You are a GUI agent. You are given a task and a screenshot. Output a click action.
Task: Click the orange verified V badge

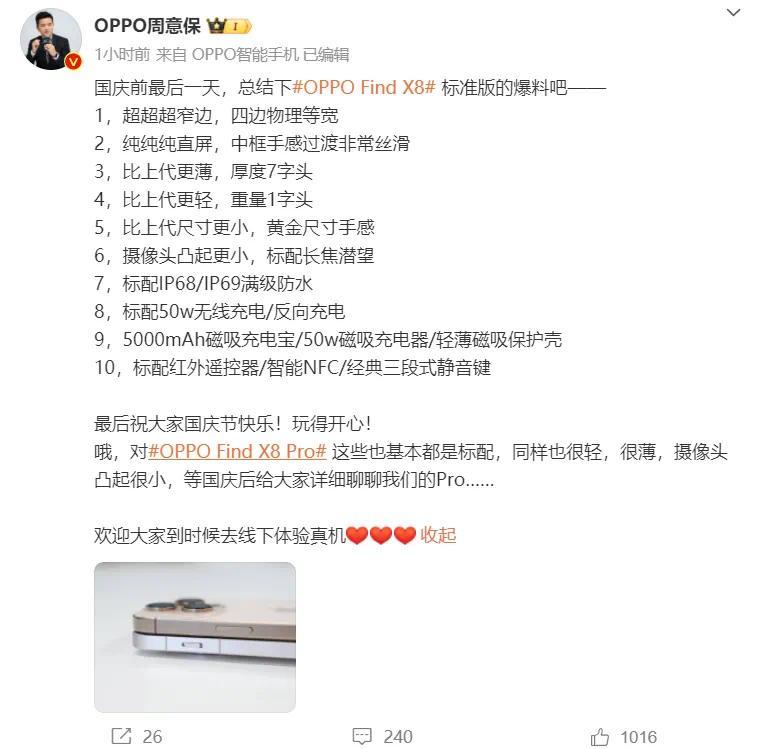73,62
